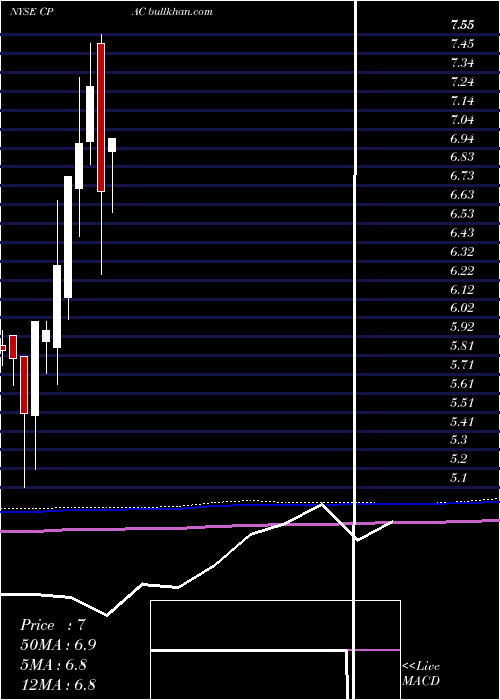Click the '5MA : 6.8' readout
500x700 pixels.
(x=54, y=665)
